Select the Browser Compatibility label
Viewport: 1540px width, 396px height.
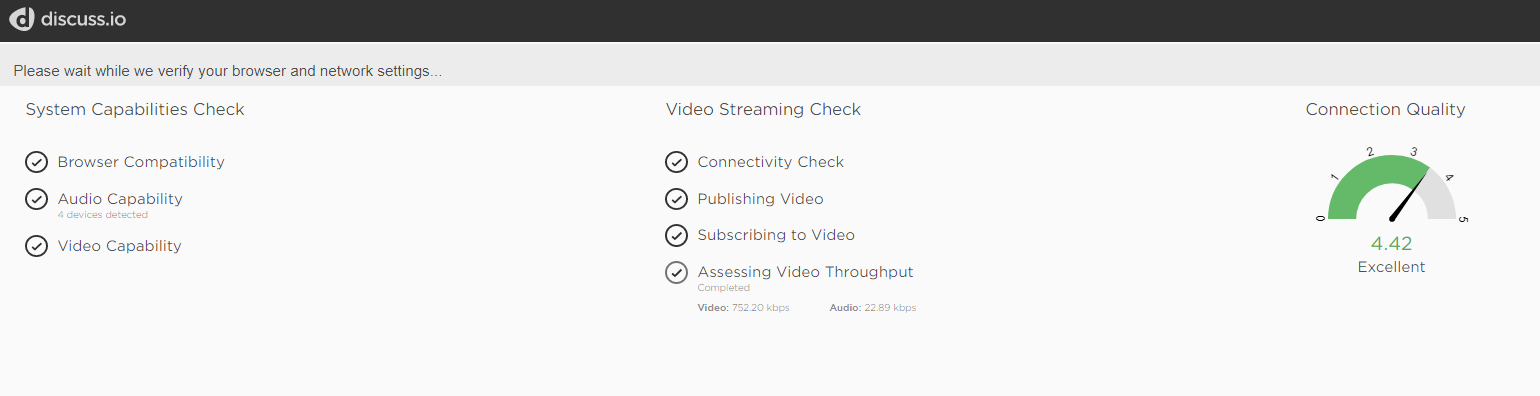tap(141, 162)
